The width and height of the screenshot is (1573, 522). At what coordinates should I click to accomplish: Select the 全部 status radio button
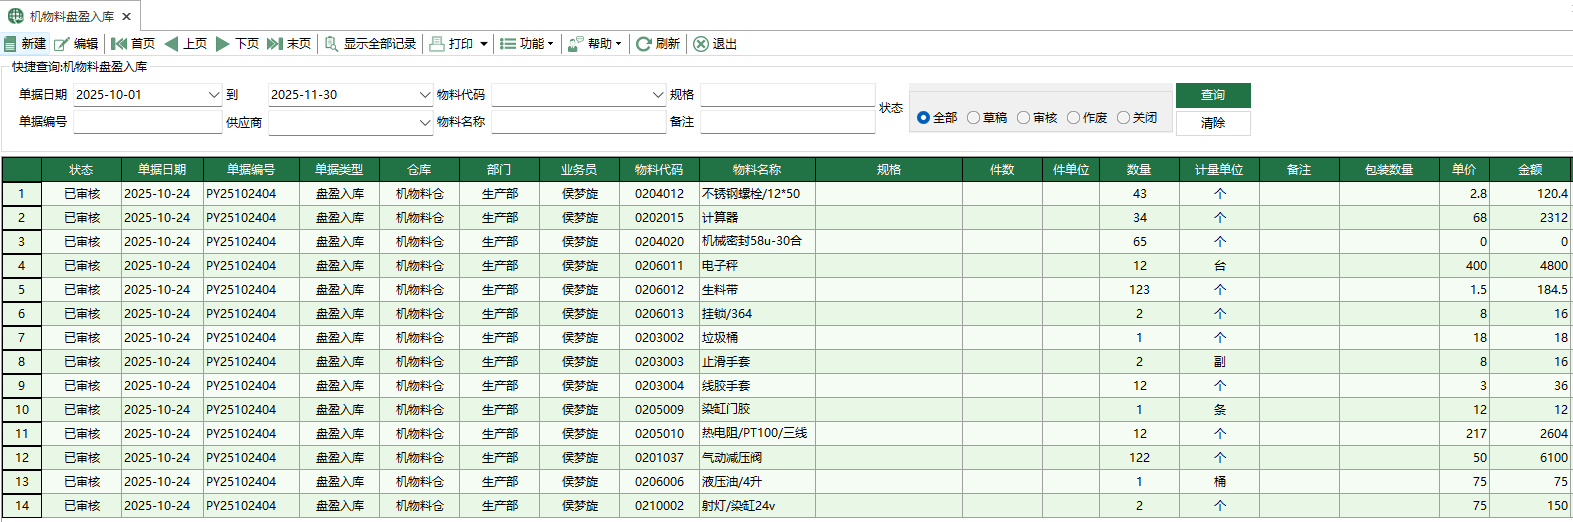point(924,118)
